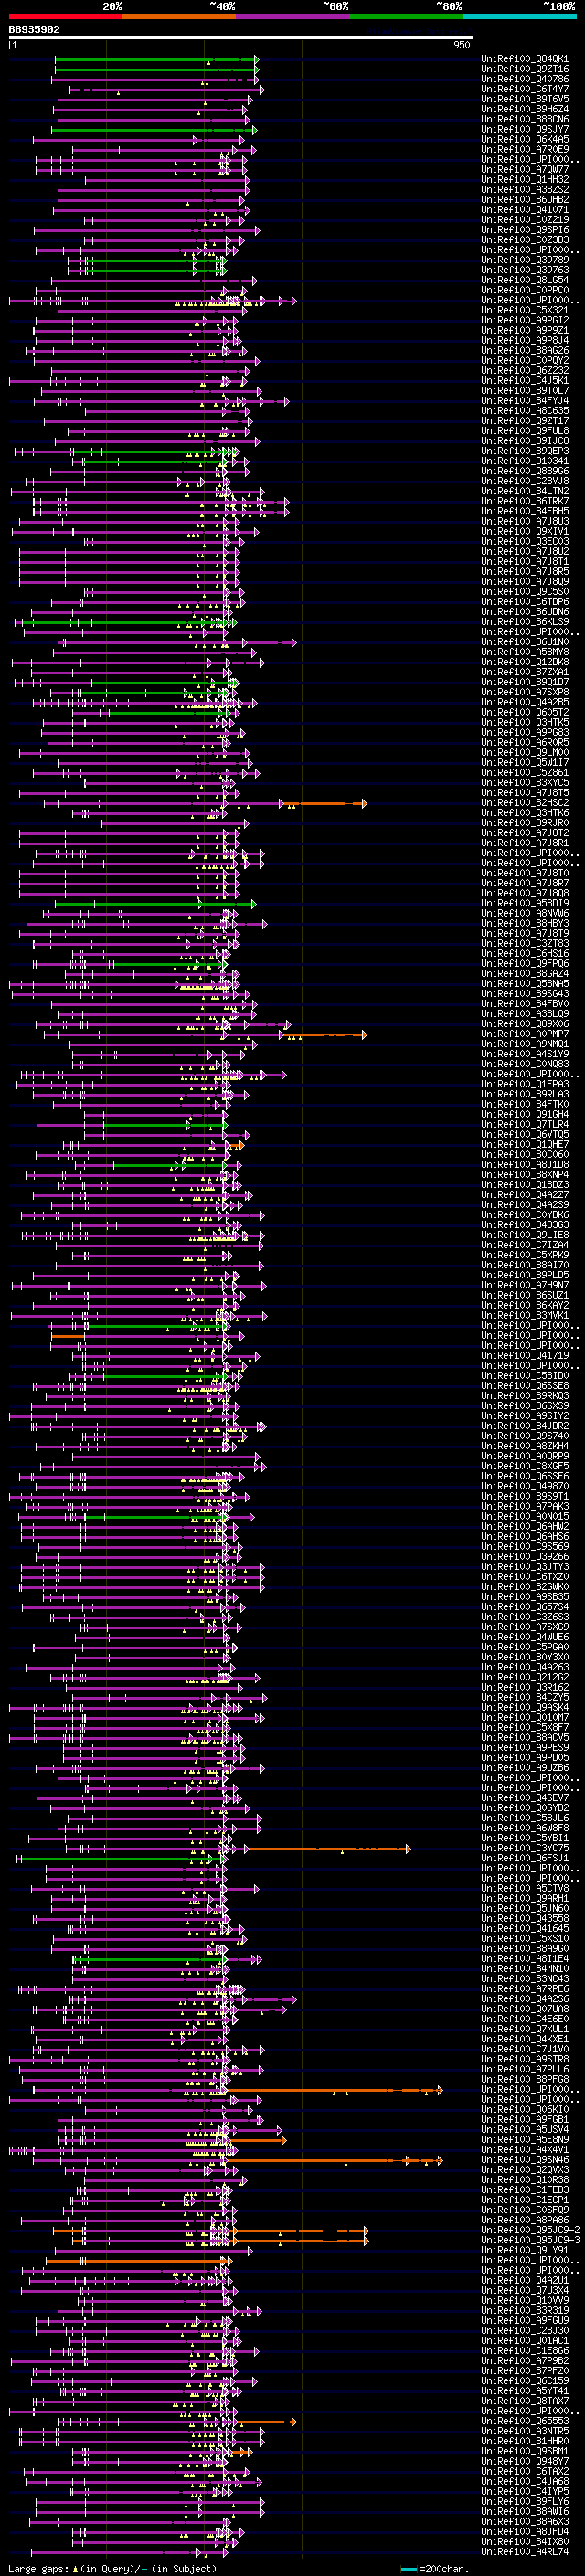The width and height of the screenshot is (585, 2576).
Task: Click UniRef100_C5X321 entry
Action: point(525,310)
